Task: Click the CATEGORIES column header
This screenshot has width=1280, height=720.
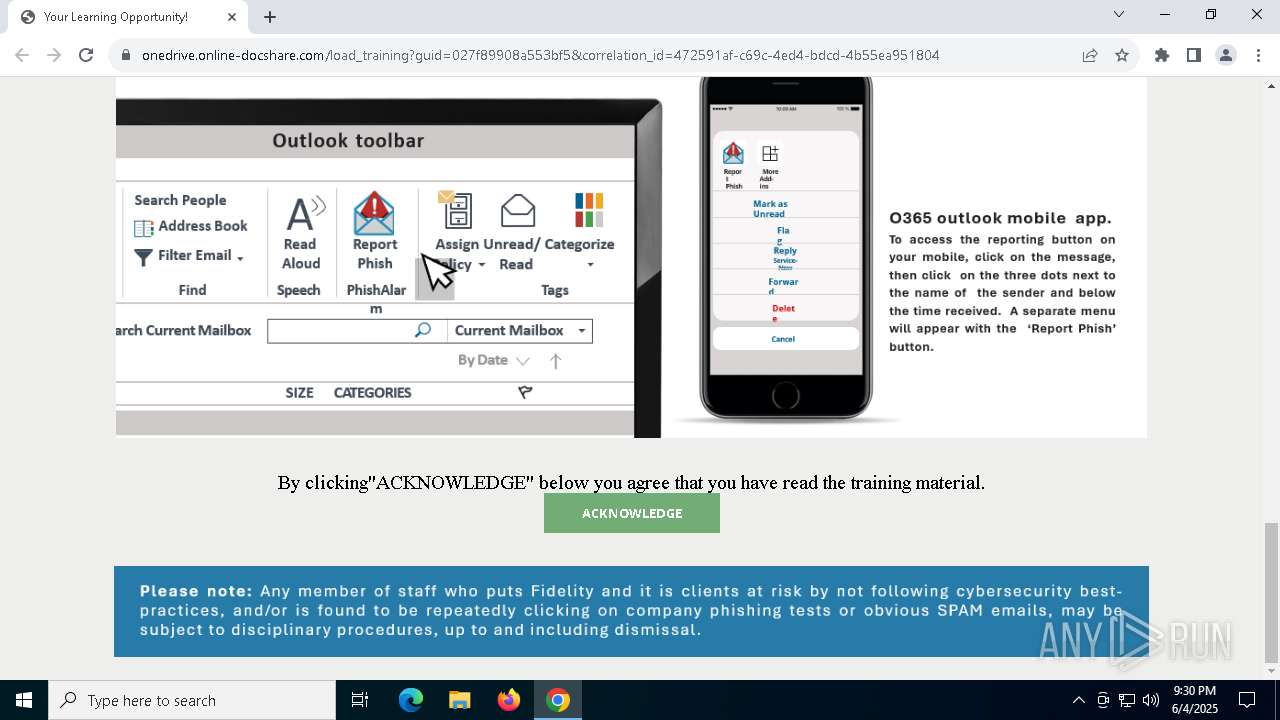Action: (372, 393)
